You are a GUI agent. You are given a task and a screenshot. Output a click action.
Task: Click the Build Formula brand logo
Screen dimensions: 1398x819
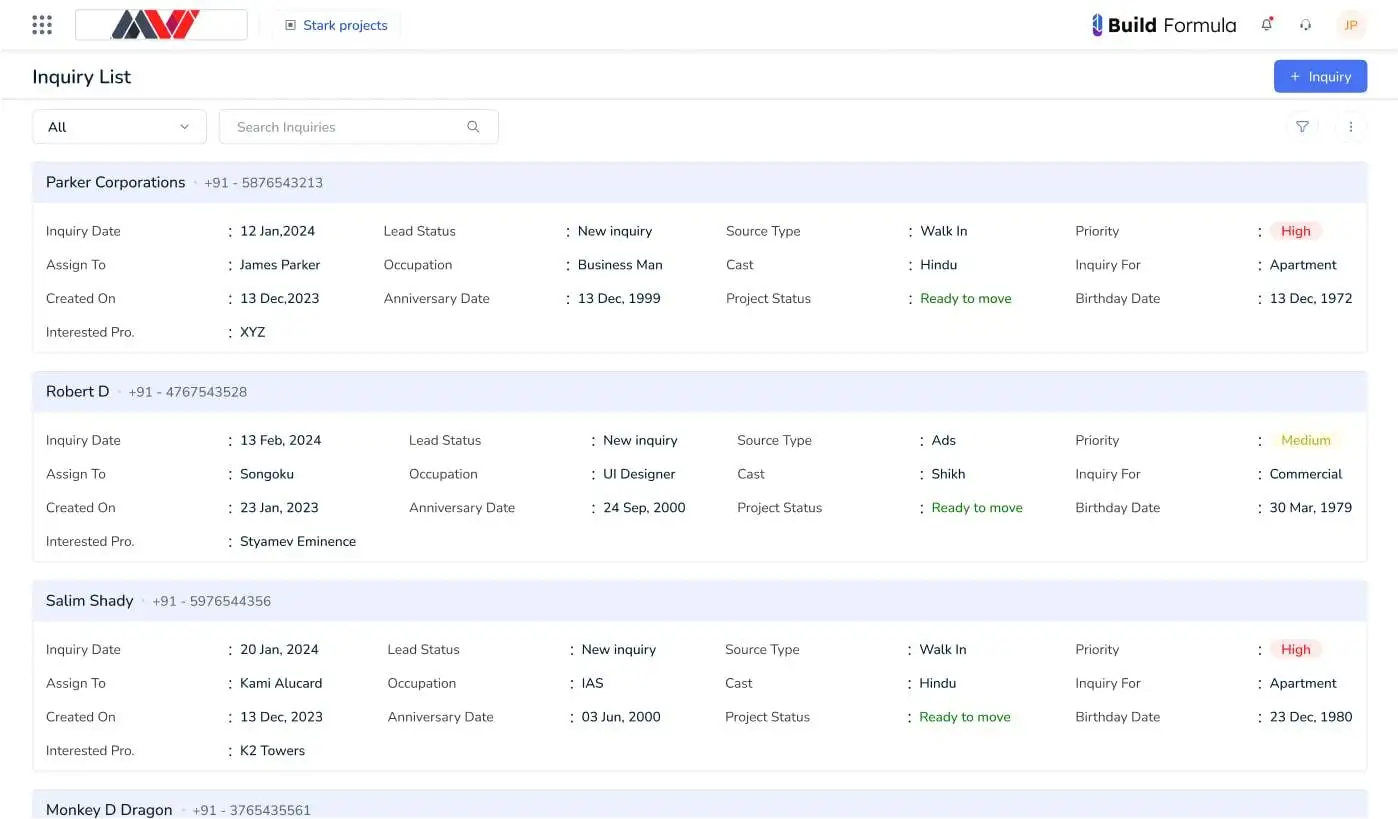1164,25
